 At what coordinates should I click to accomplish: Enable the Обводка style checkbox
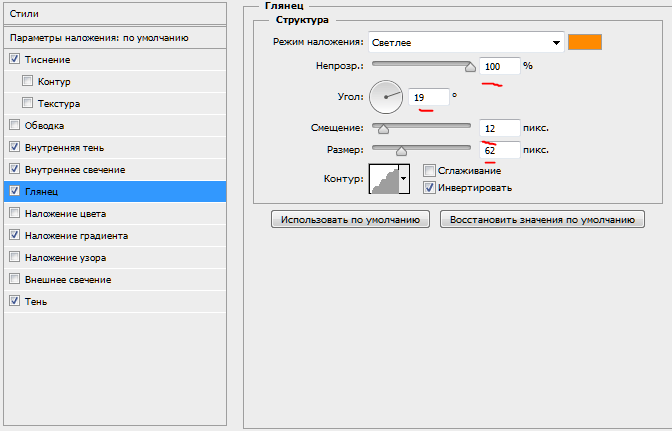[x=14, y=126]
